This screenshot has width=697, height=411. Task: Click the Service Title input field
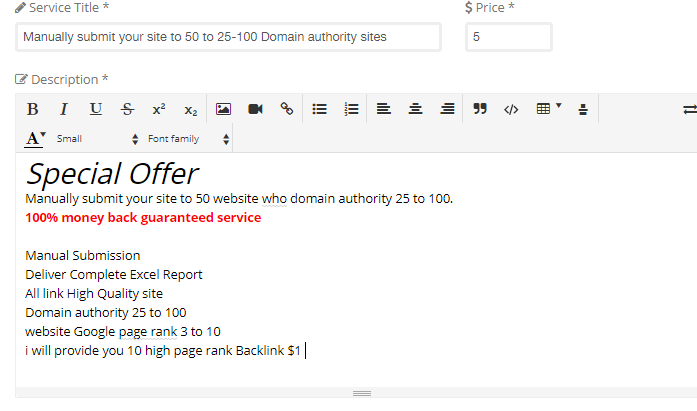click(228, 37)
